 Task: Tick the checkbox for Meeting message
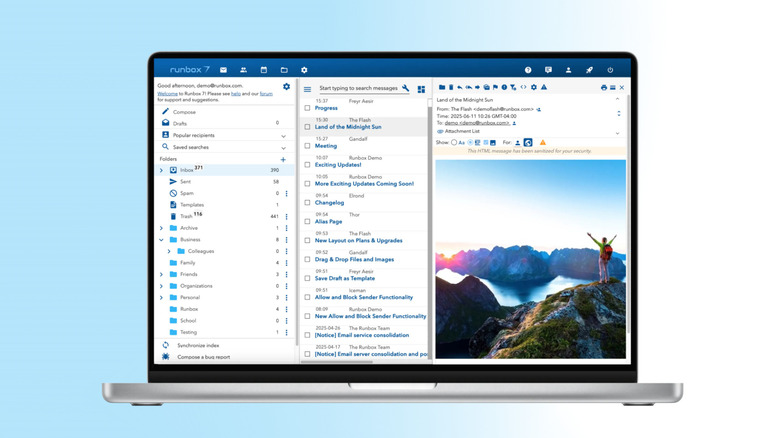307,146
